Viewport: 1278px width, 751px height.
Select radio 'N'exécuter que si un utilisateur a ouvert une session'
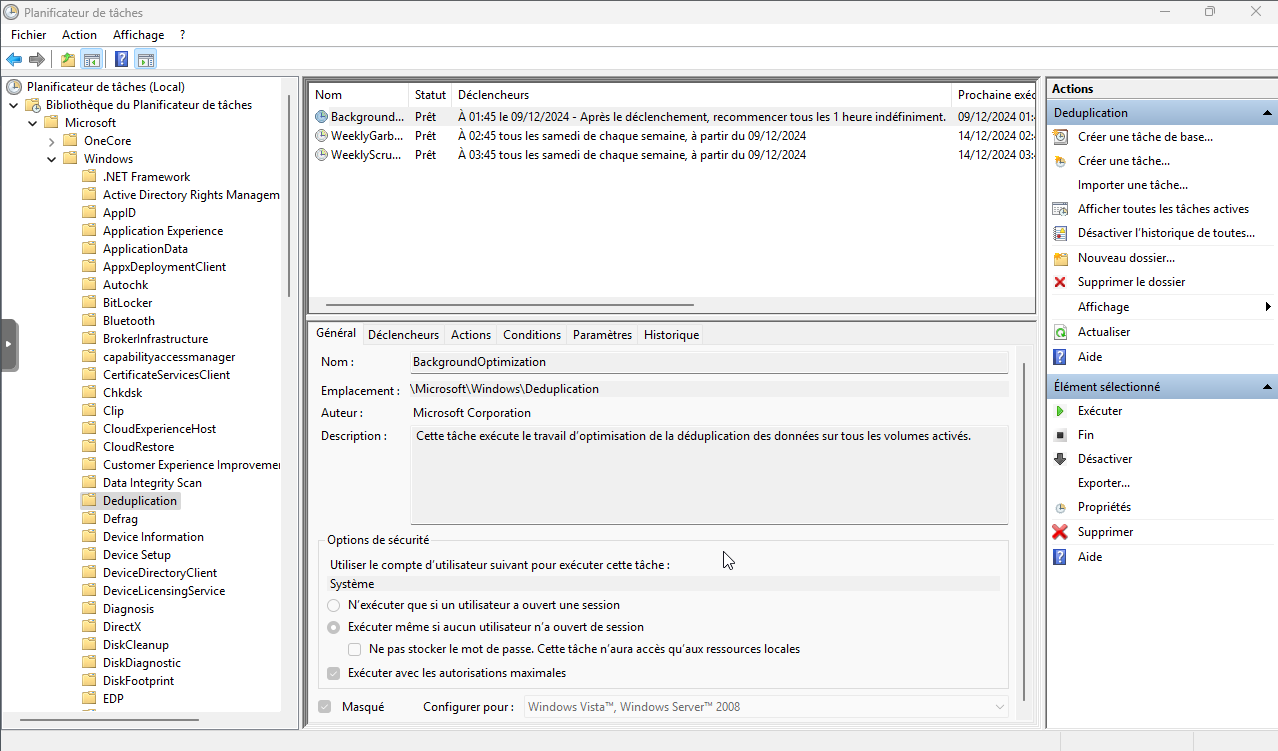(x=334, y=605)
